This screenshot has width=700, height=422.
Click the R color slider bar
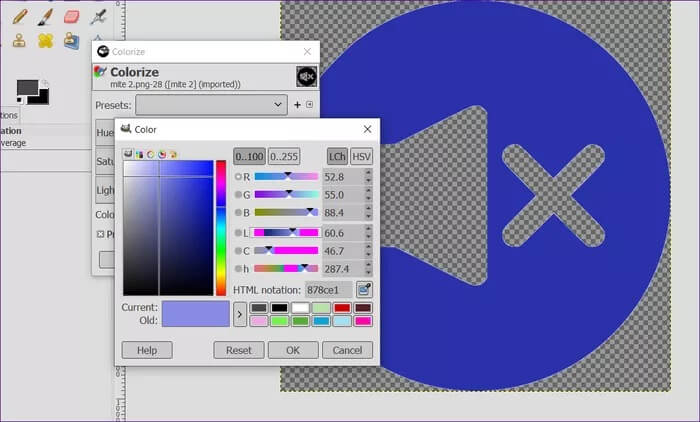[x=286, y=176]
